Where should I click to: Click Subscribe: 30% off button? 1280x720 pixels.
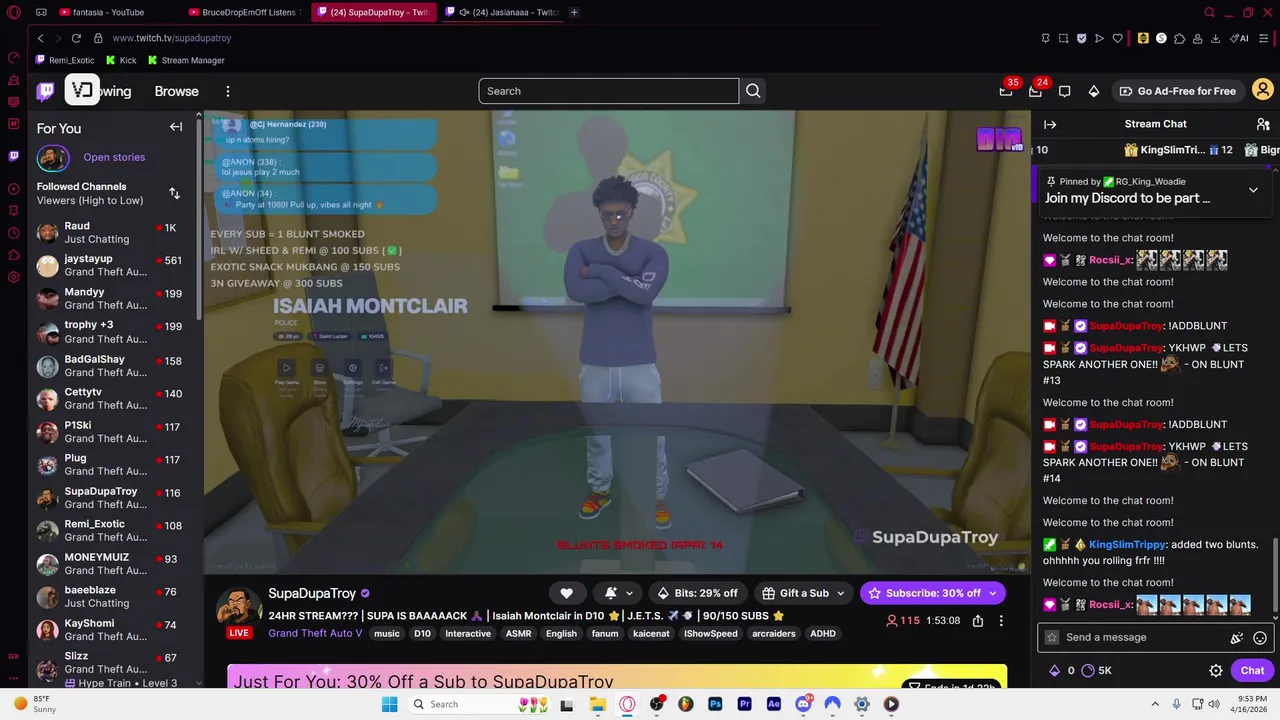tap(932, 593)
